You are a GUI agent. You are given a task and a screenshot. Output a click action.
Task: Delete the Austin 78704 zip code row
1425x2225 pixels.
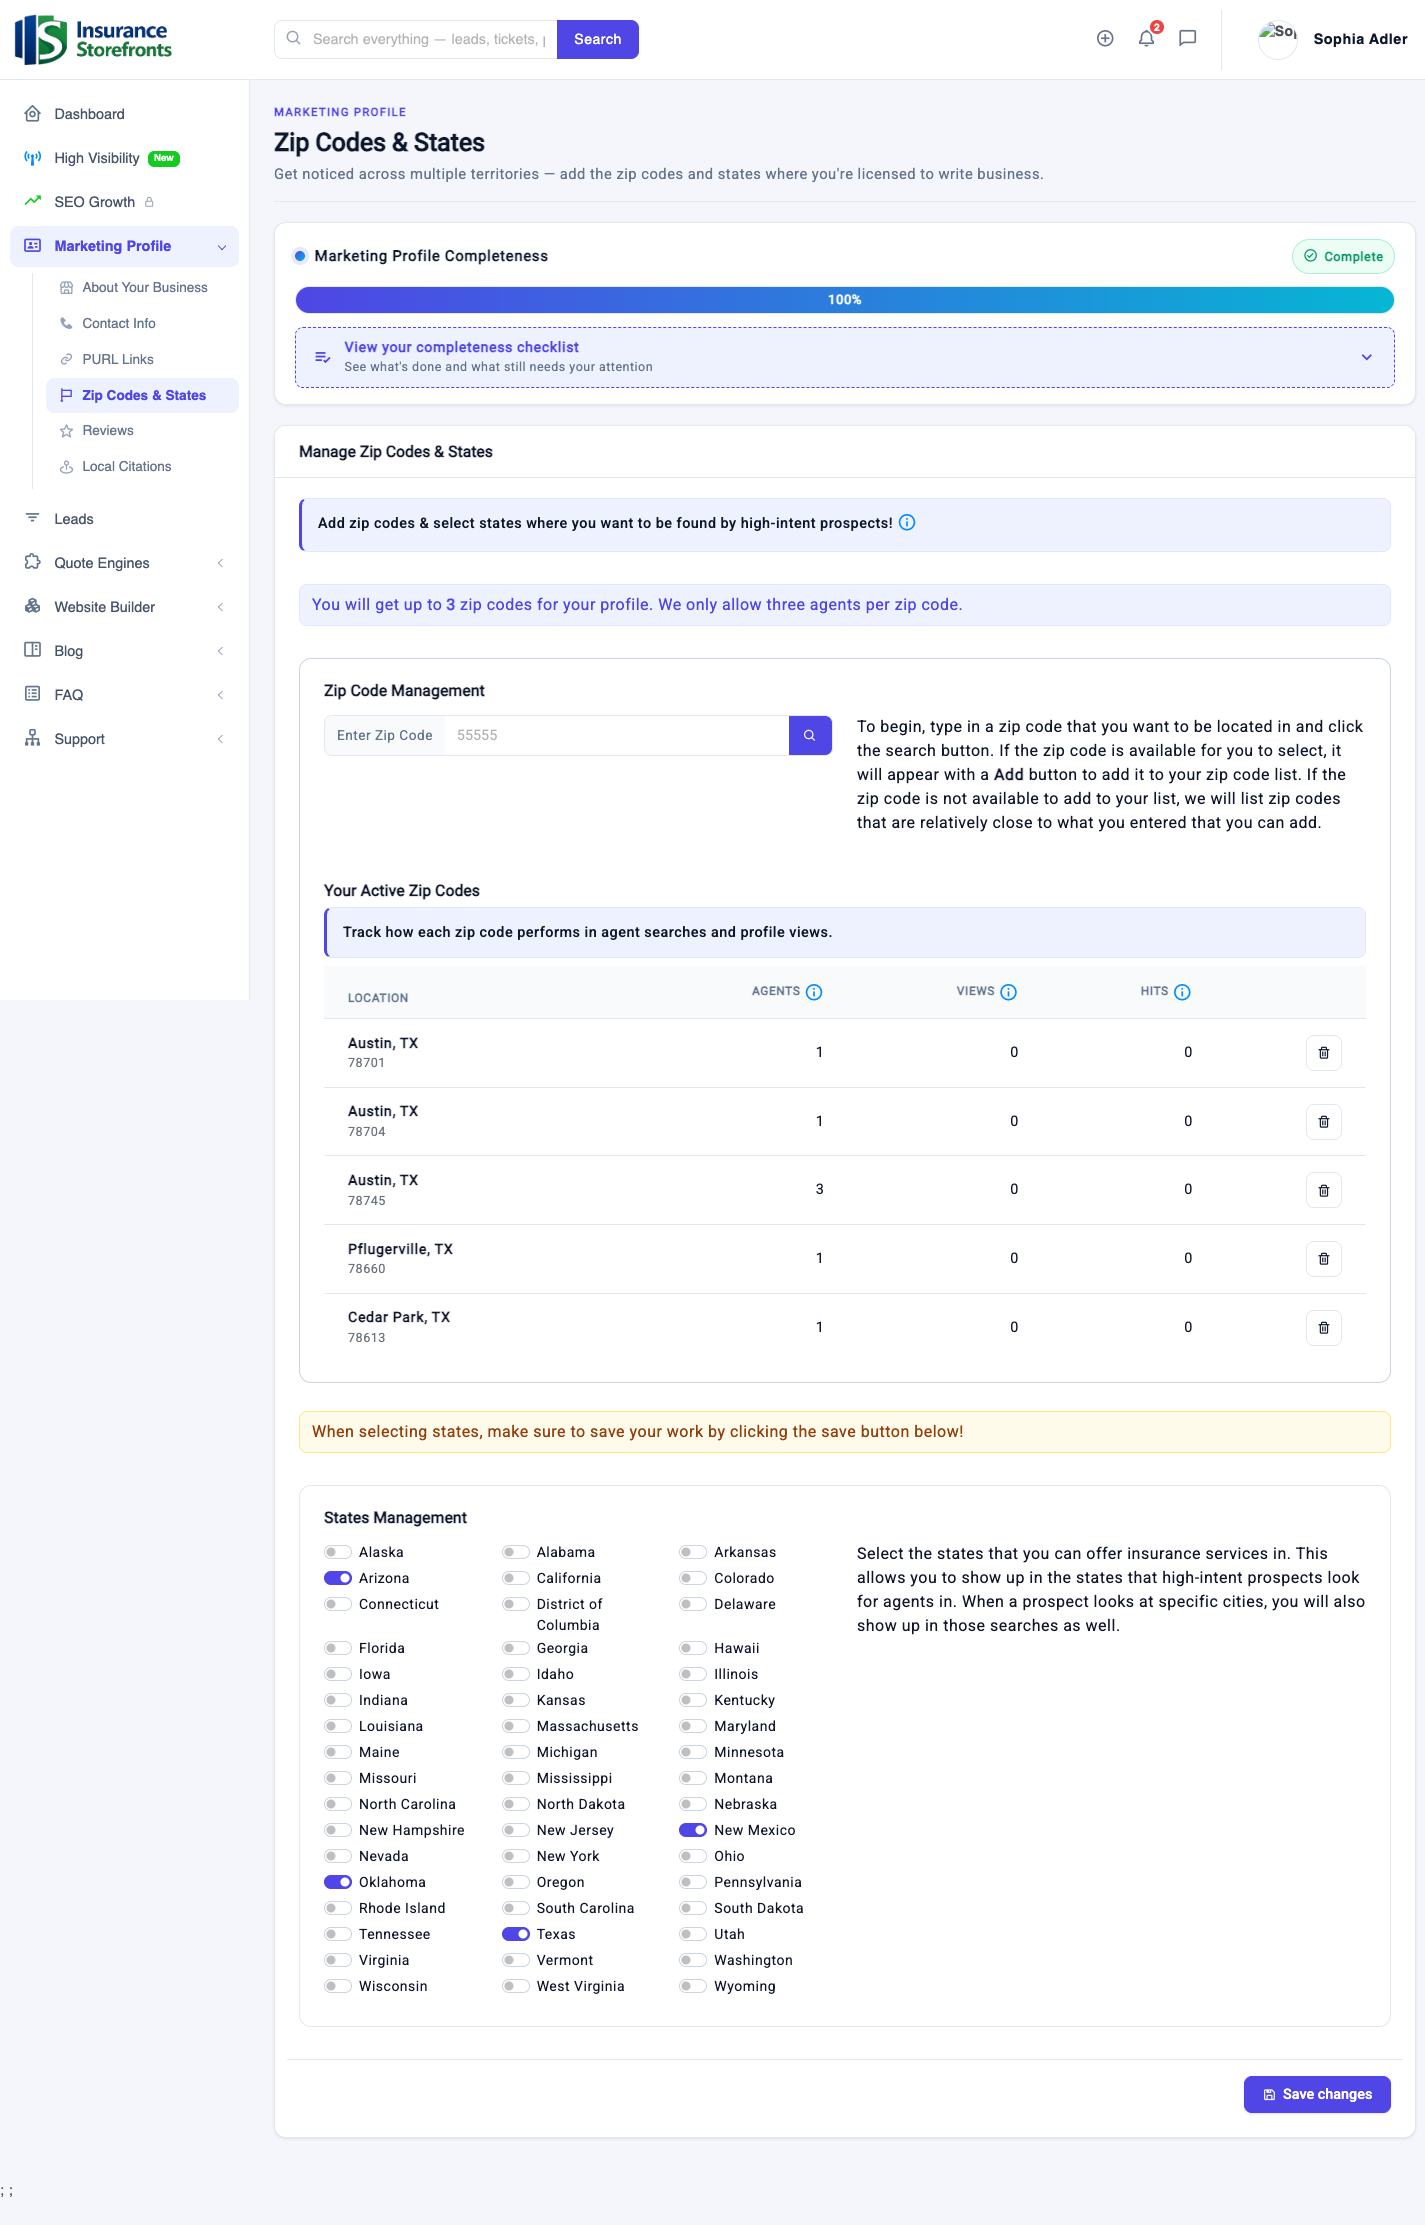[1324, 1122]
